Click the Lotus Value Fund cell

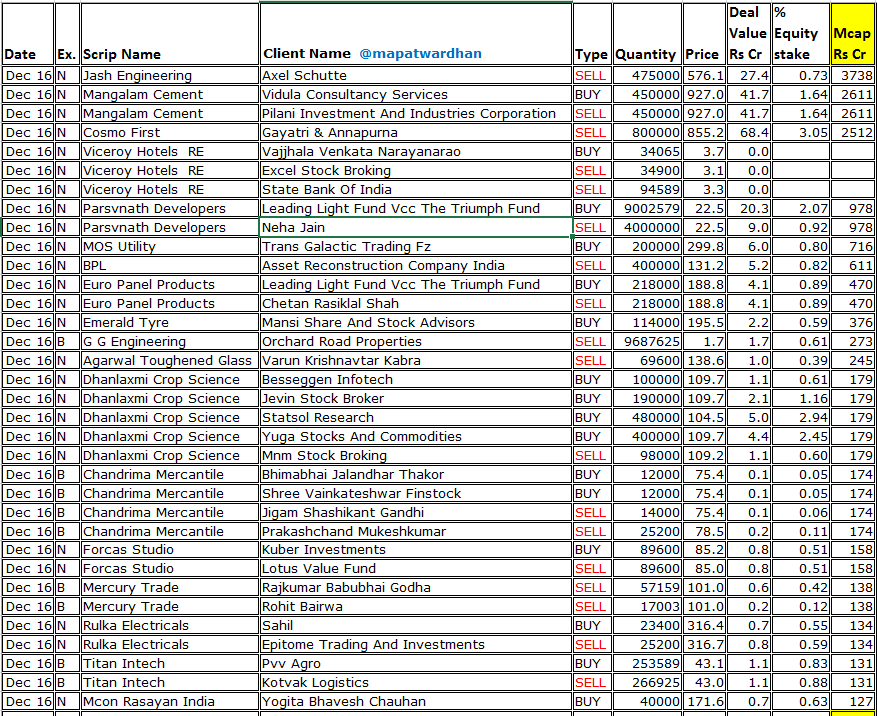click(416, 569)
